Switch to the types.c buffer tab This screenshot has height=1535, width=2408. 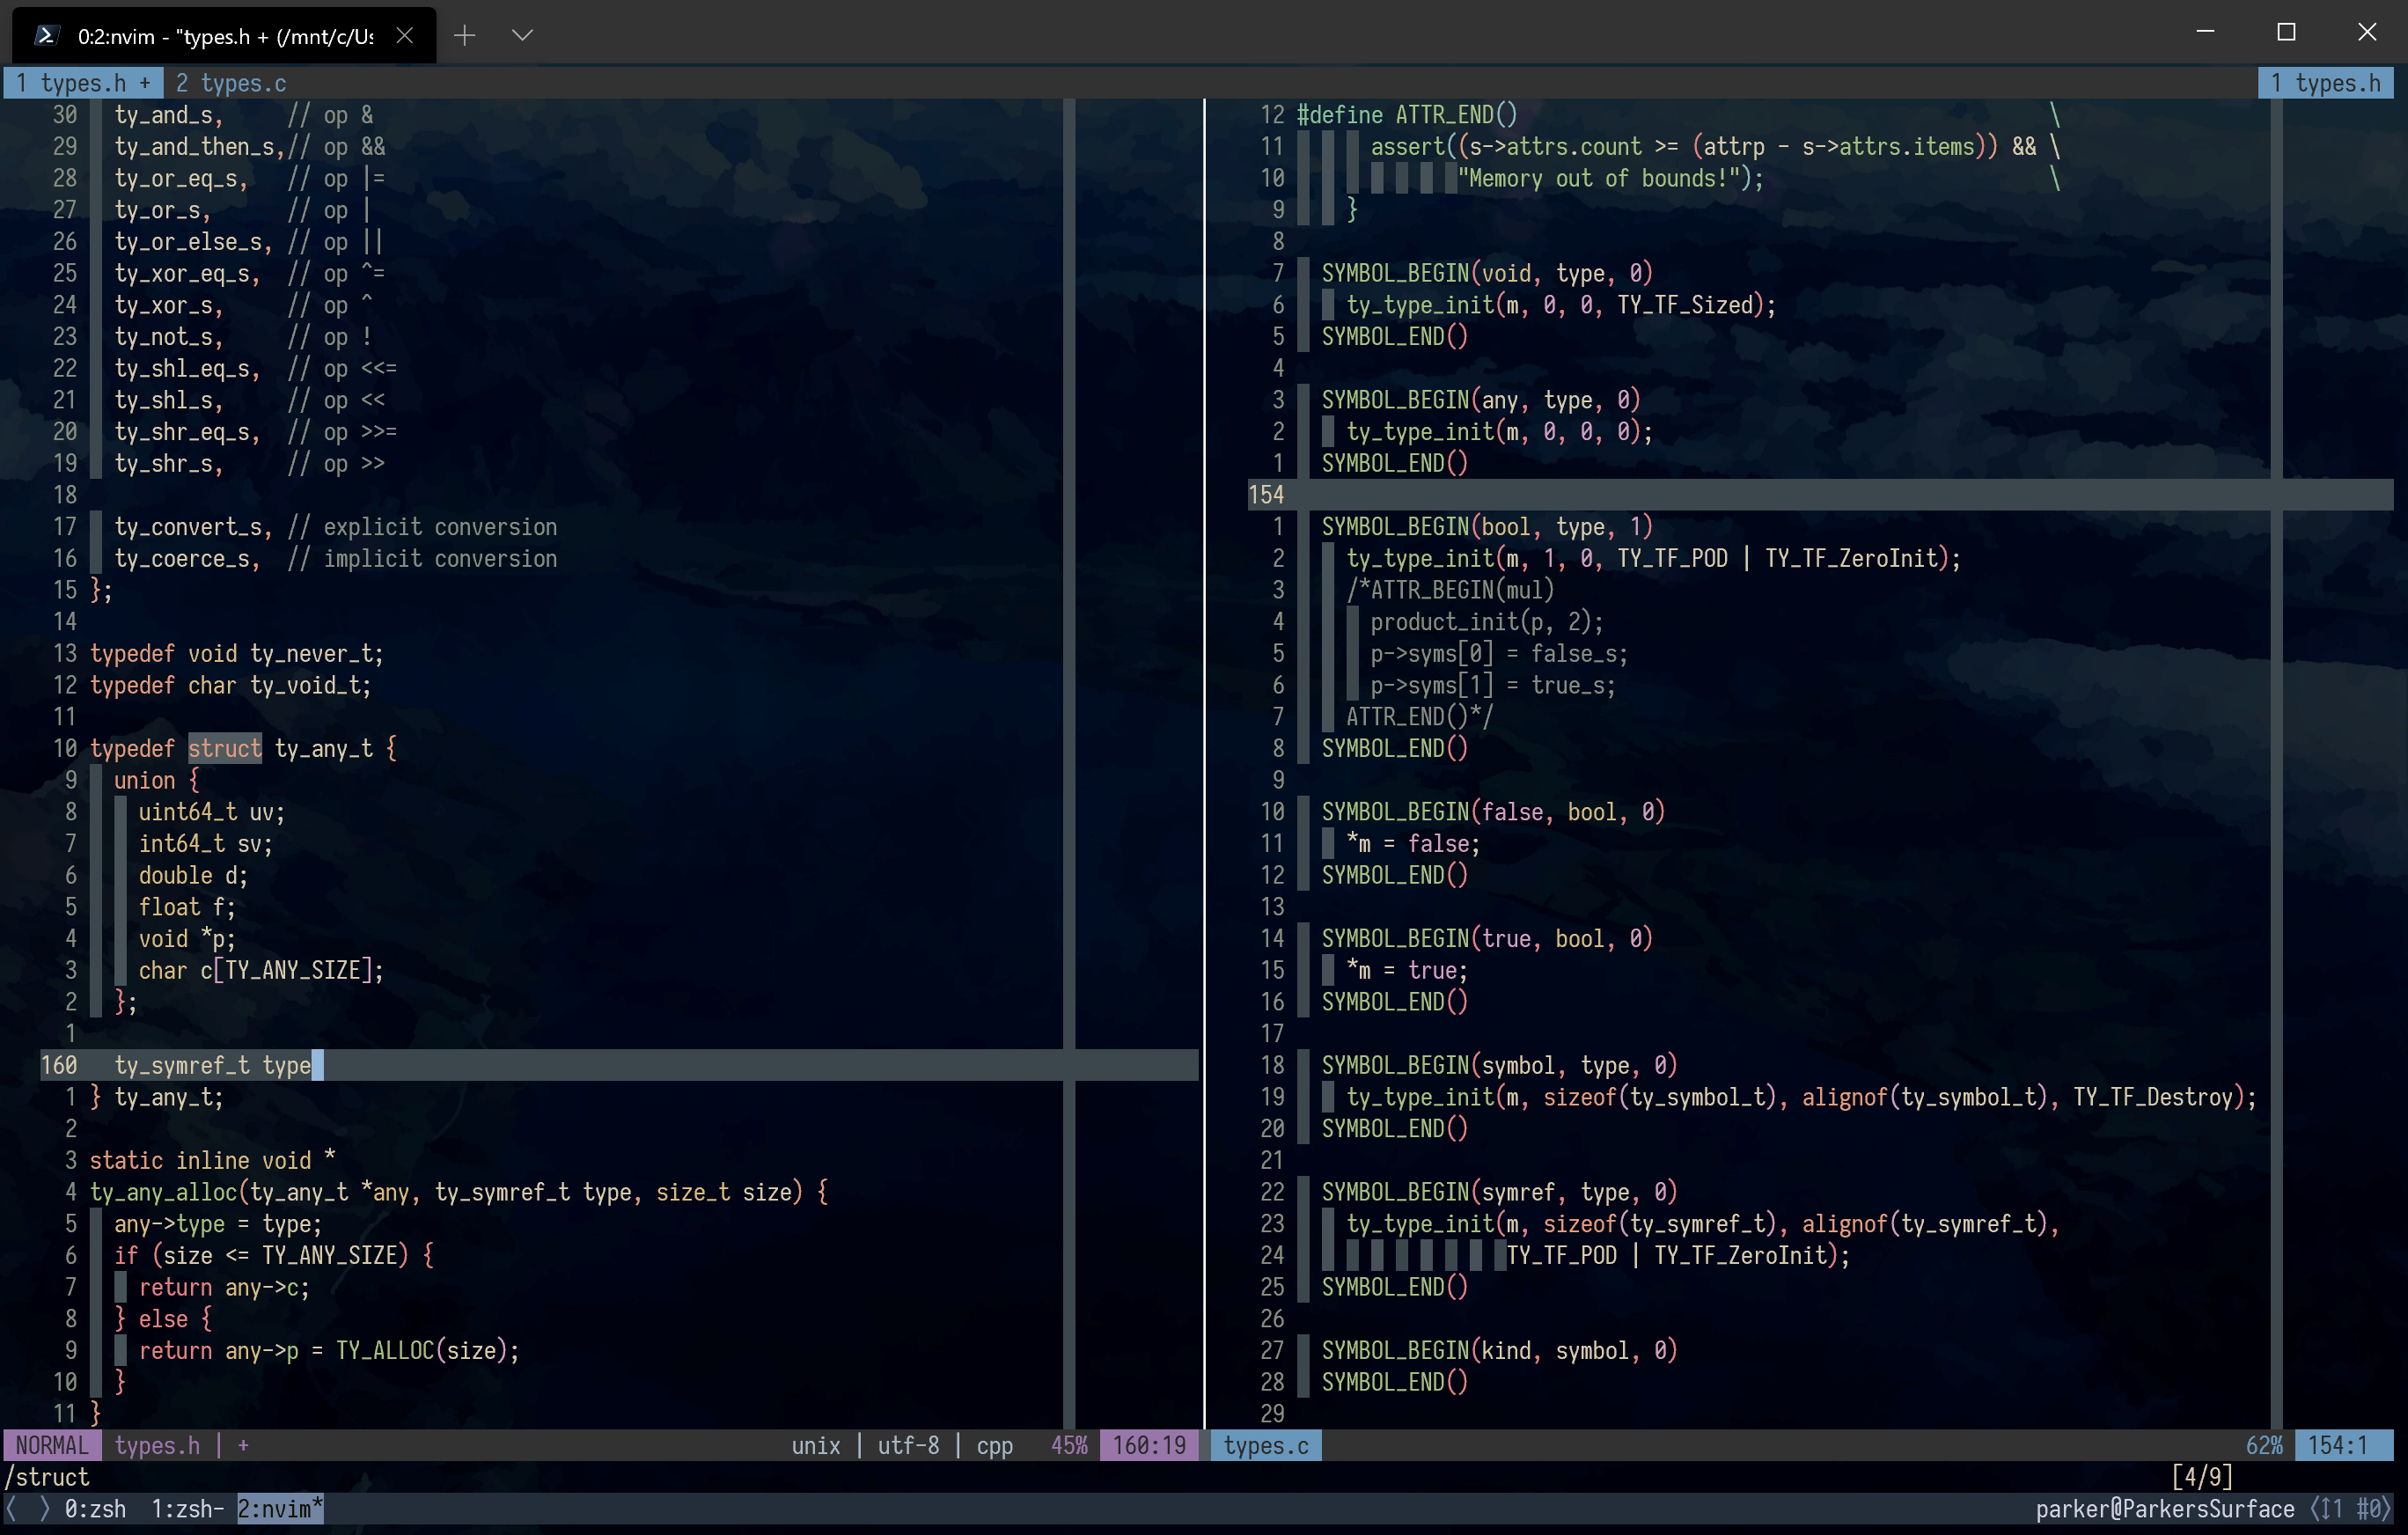click(x=231, y=83)
